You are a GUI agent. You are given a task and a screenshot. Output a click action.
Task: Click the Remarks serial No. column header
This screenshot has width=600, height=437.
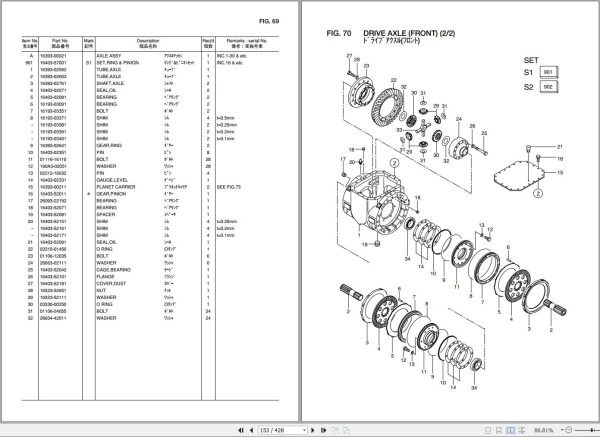(x=247, y=43)
